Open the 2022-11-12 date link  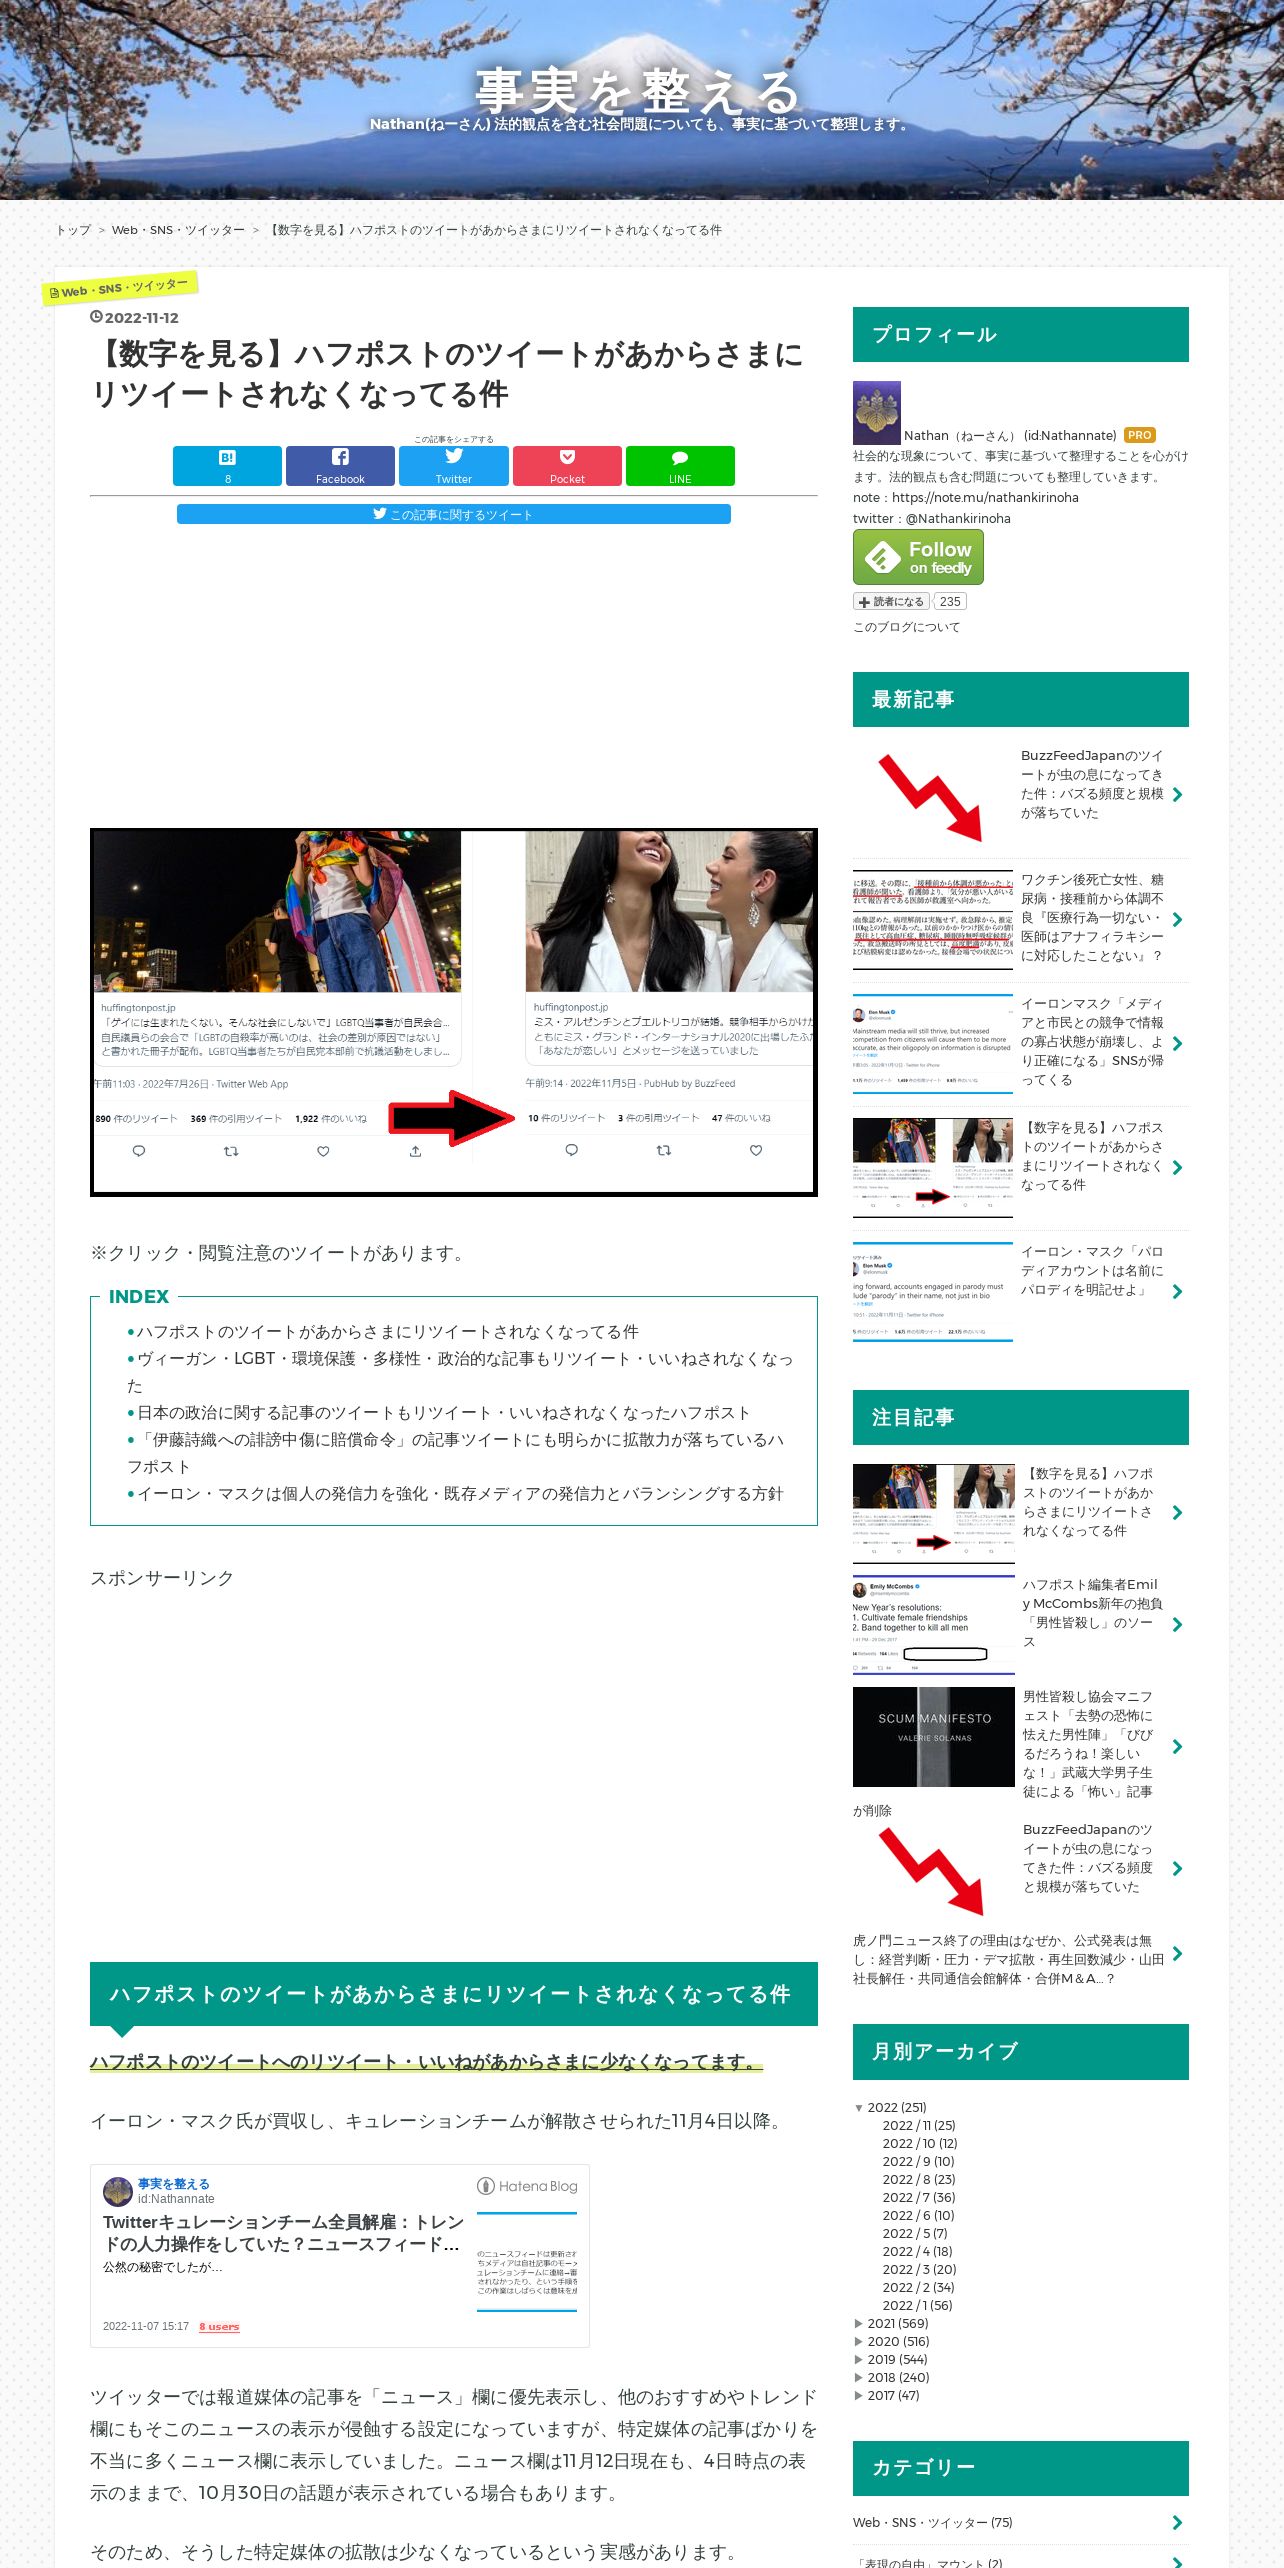click(141, 318)
